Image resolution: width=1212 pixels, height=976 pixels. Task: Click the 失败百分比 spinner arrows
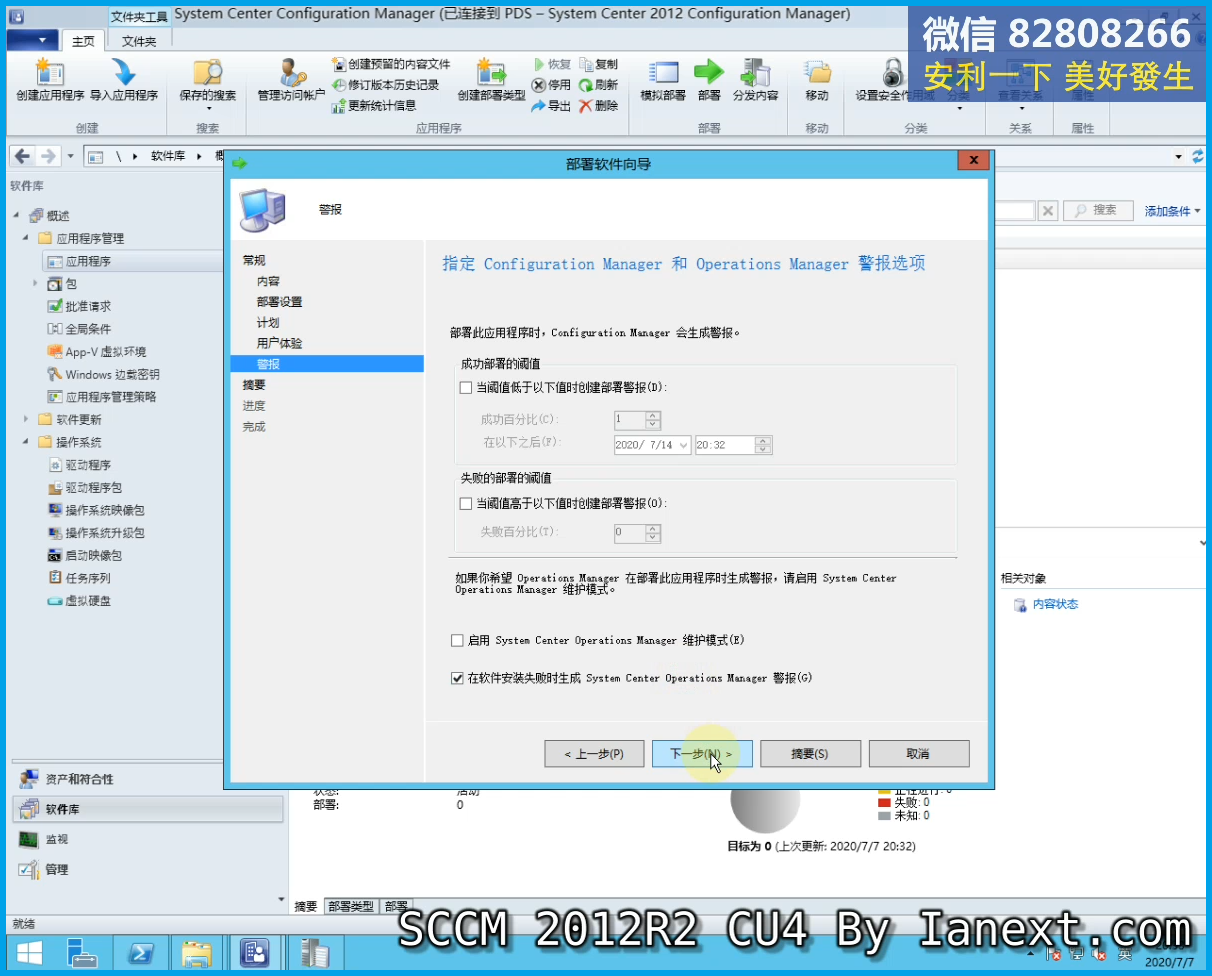[653, 533]
